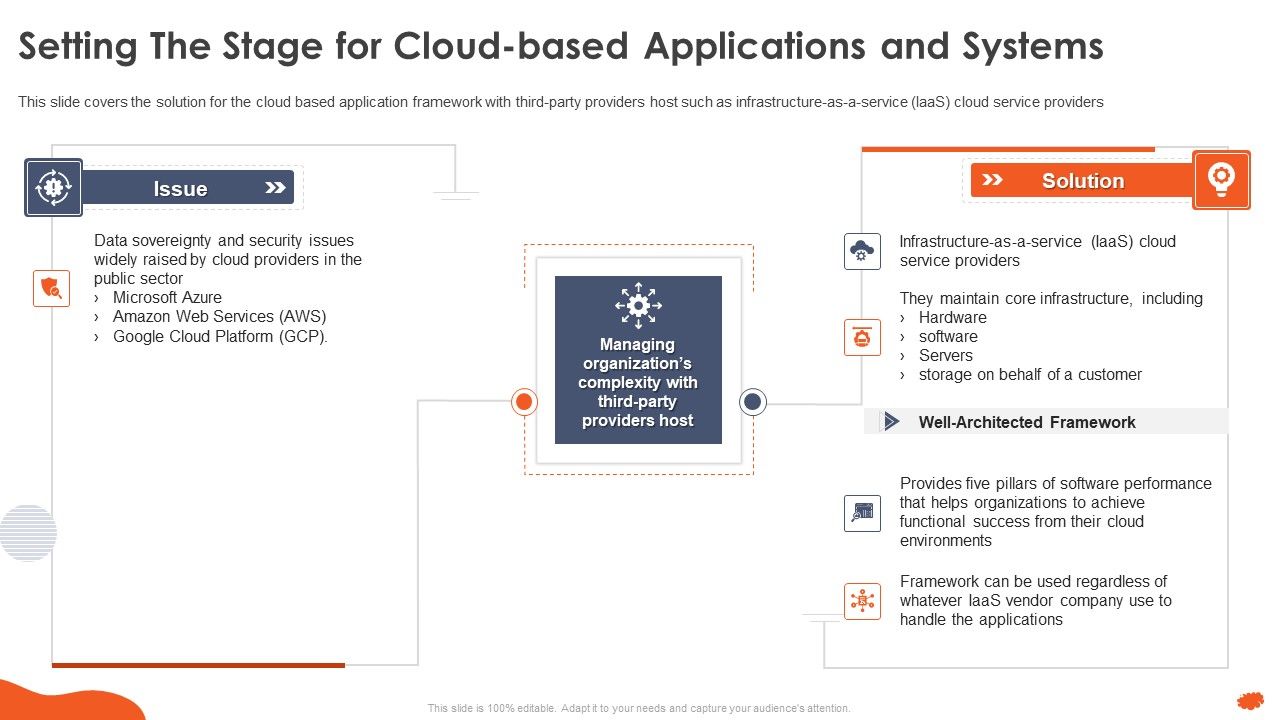Image resolution: width=1280 pixels, height=720 pixels.
Task: Click the gear with arrows icon in center box
Action: (x=638, y=305)
